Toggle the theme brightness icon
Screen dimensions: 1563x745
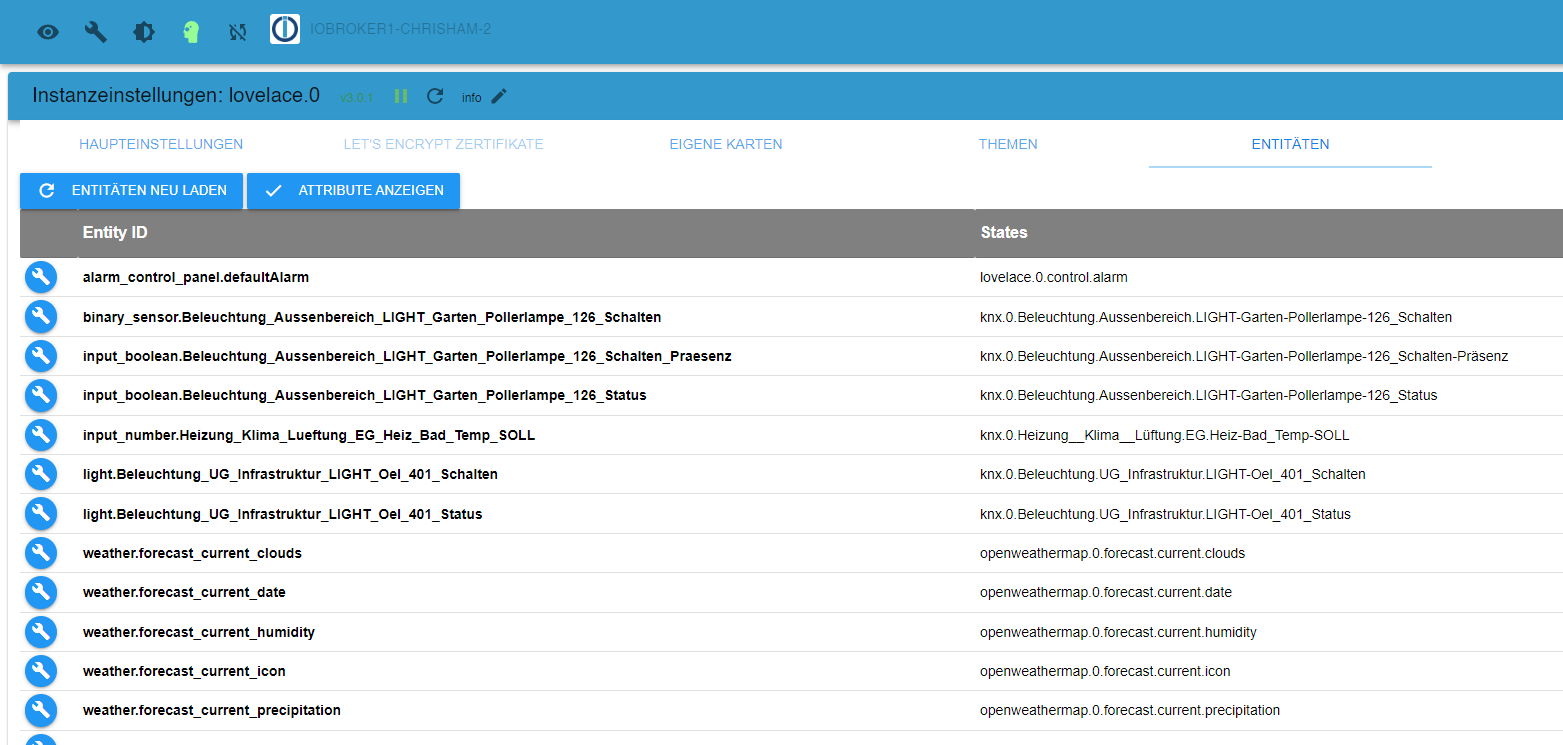144,32
